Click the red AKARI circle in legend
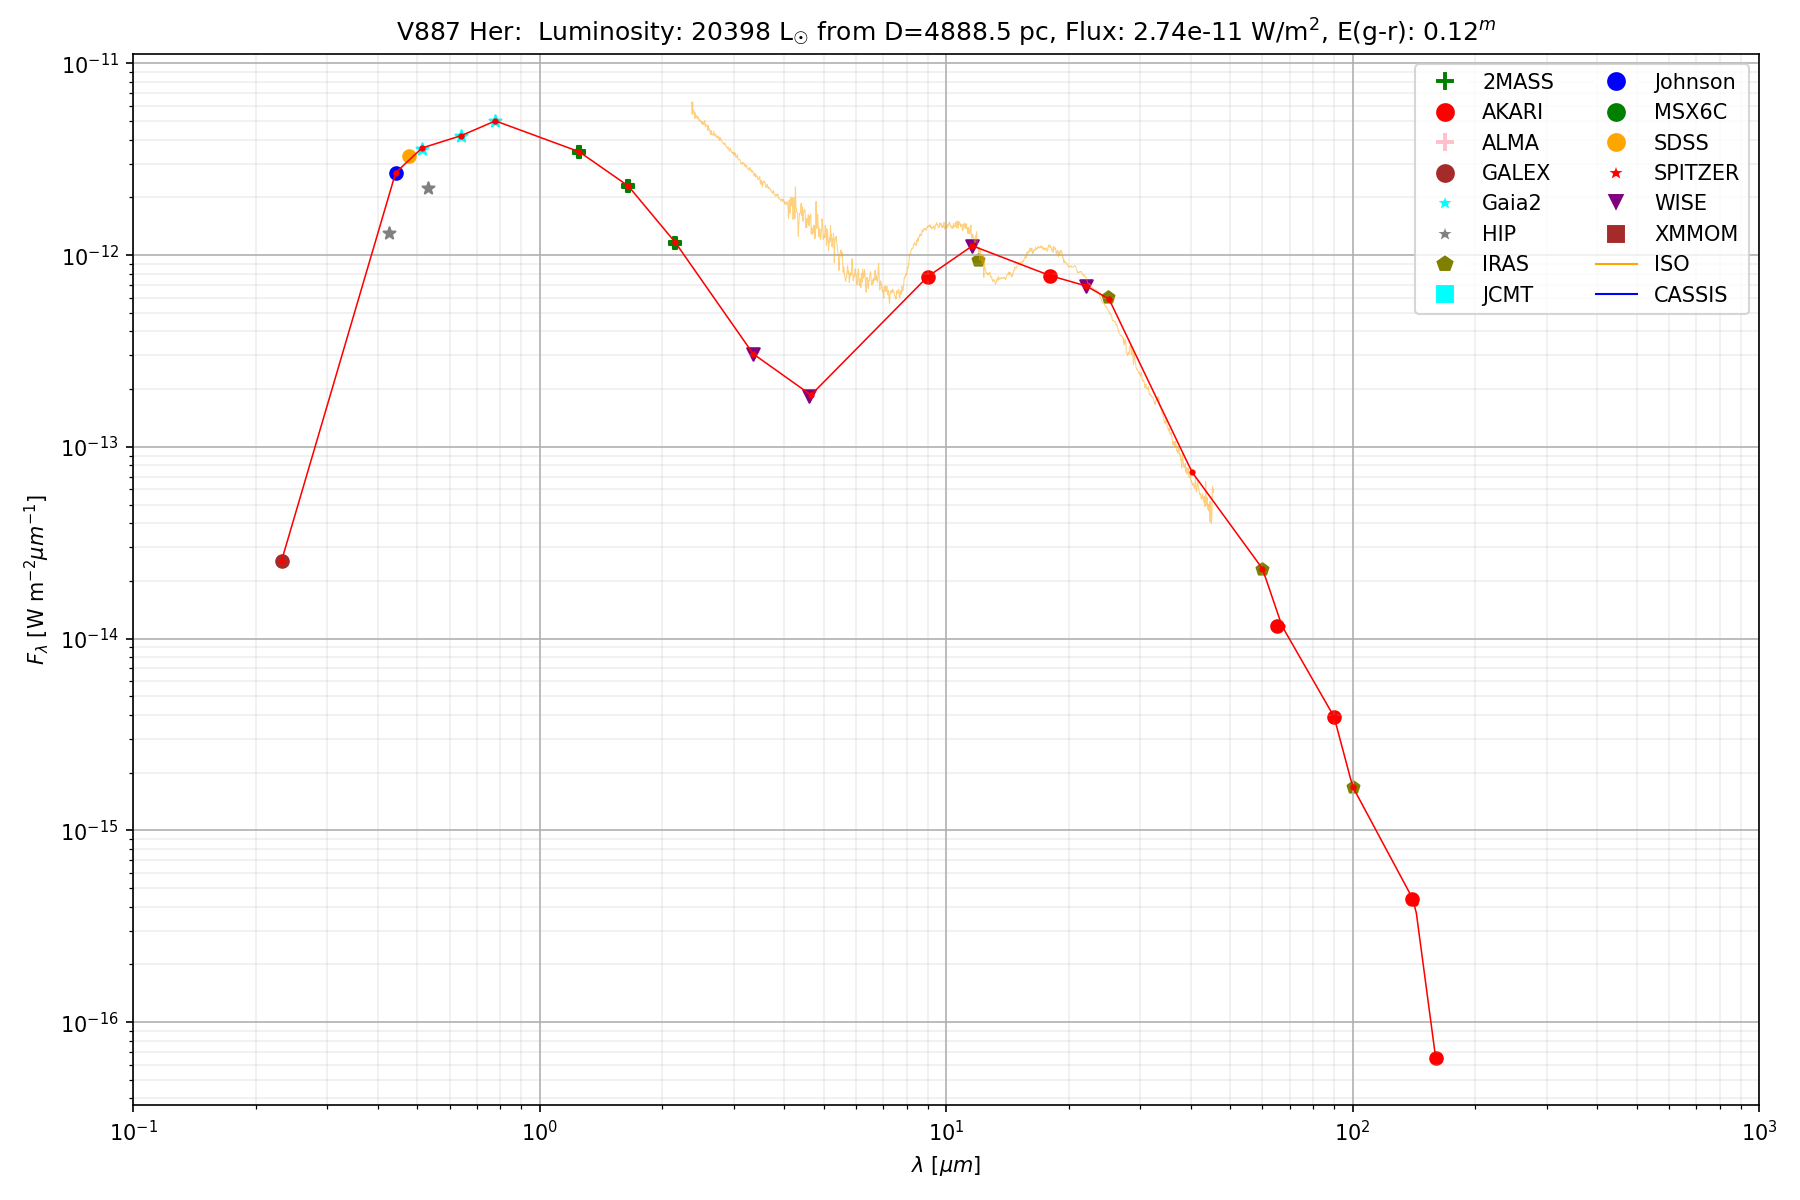1800x1200 pixels. (x=1444, y=112)
